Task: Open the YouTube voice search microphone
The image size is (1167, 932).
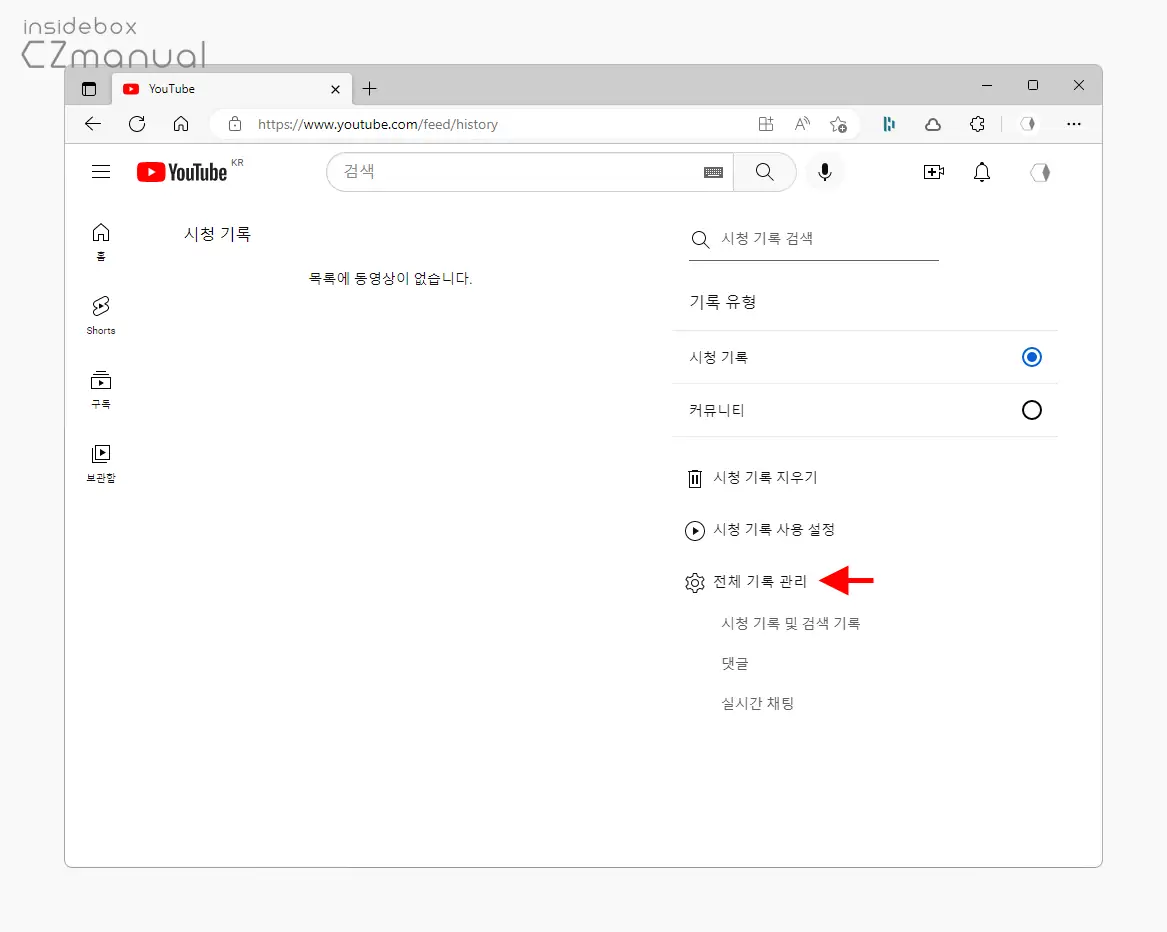Action: 824,172
